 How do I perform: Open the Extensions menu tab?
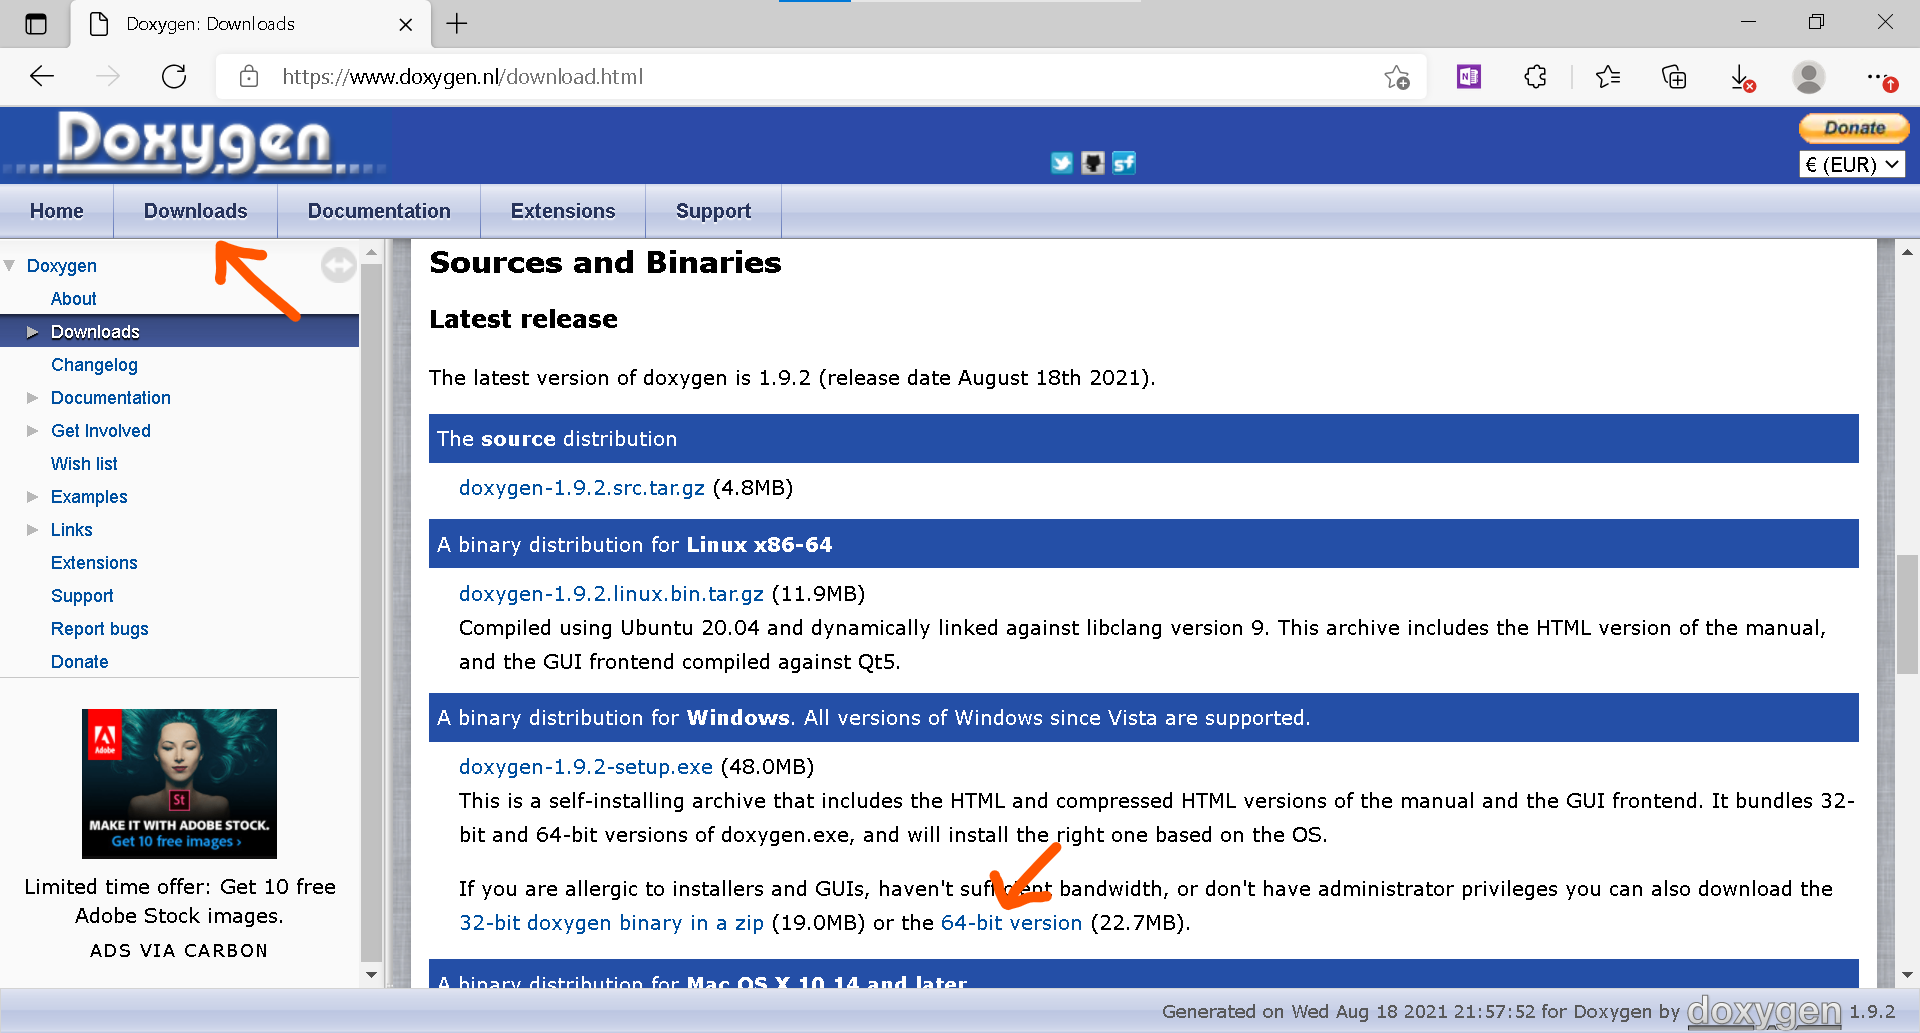point(563,211)
